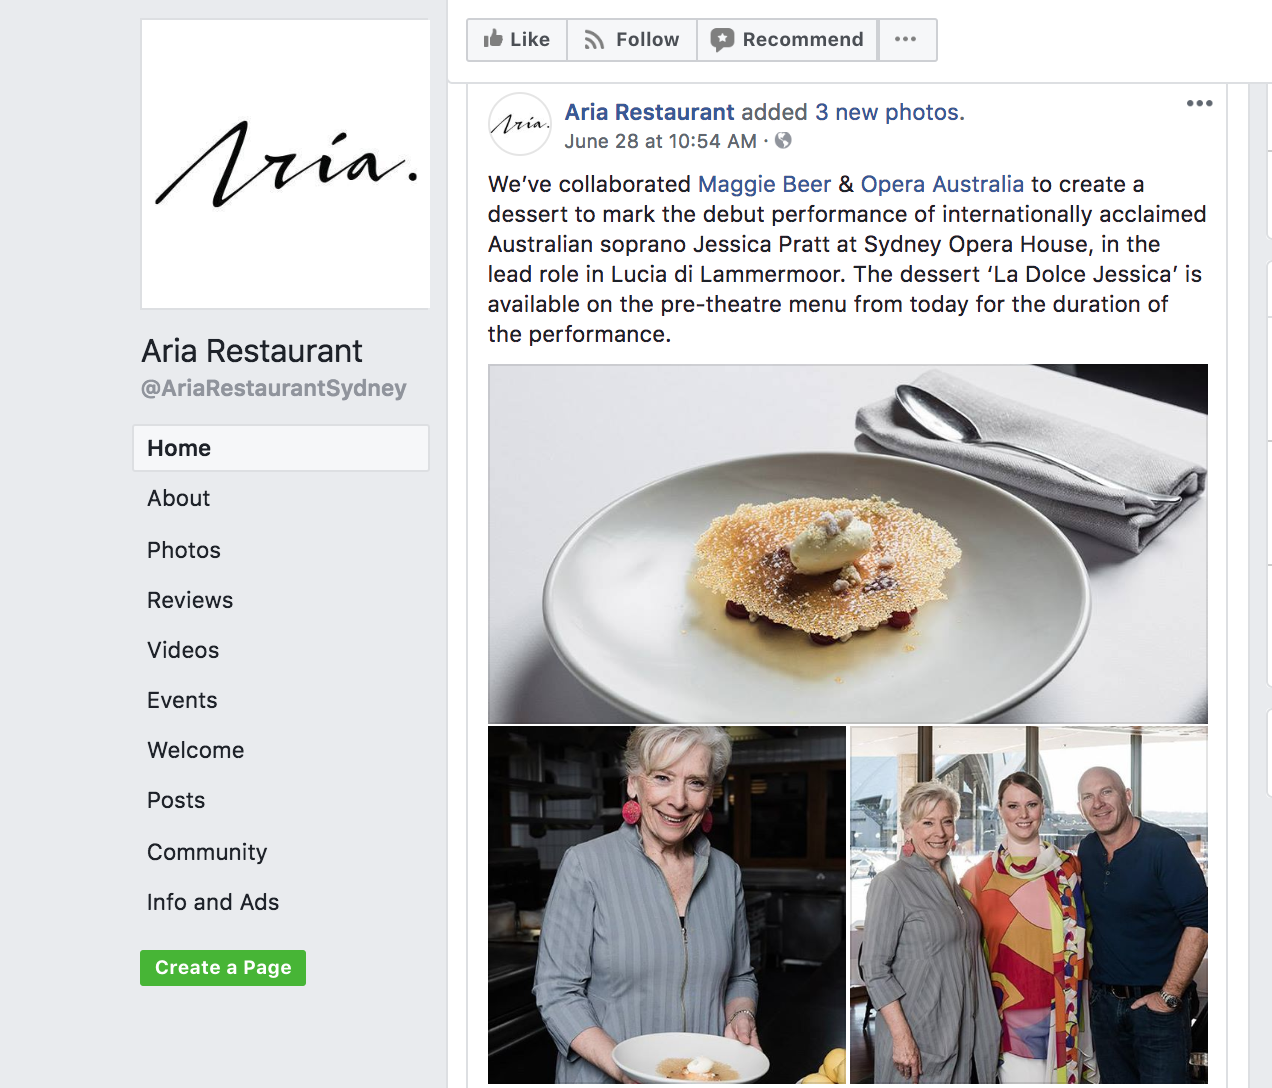1272x1088 pixels.
Task: Follow the Maggie Beer link
Action: click(764, 184)
